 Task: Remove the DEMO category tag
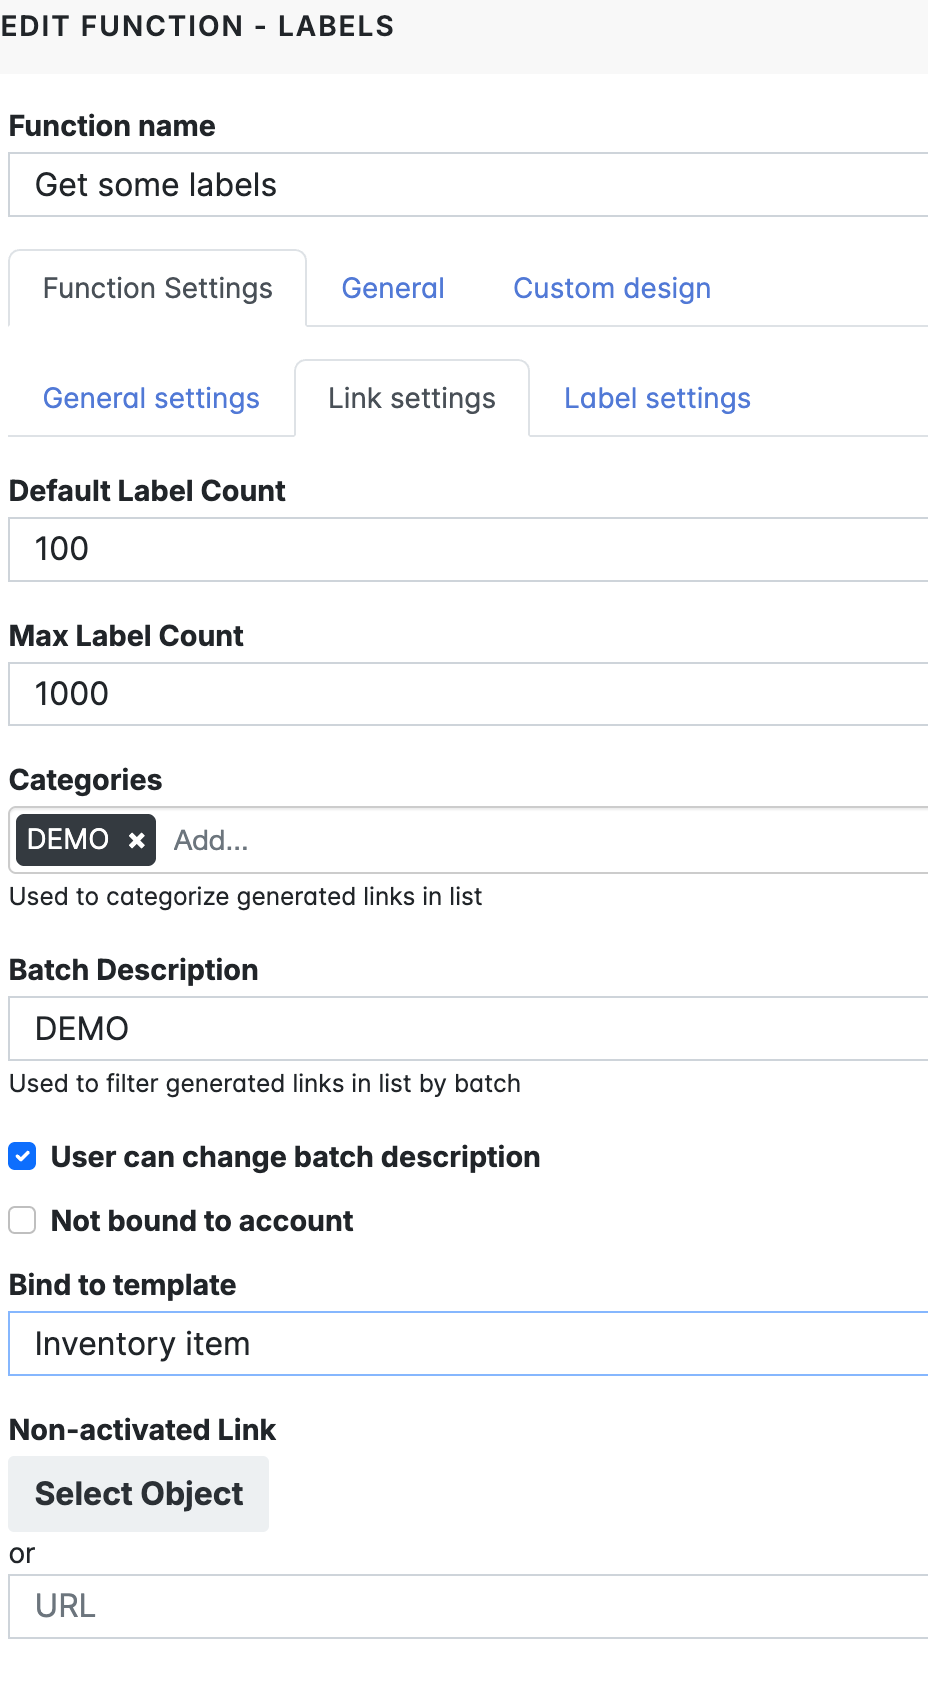pos(137,841)
